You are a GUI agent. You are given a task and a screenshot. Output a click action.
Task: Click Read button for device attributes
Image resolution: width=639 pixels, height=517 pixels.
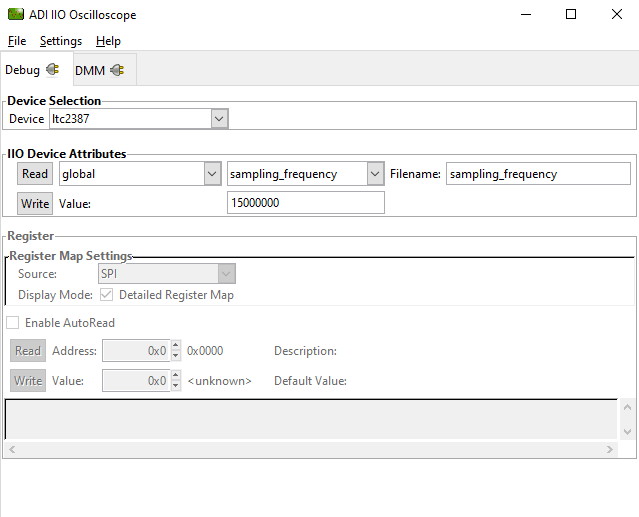click(35, 174)
